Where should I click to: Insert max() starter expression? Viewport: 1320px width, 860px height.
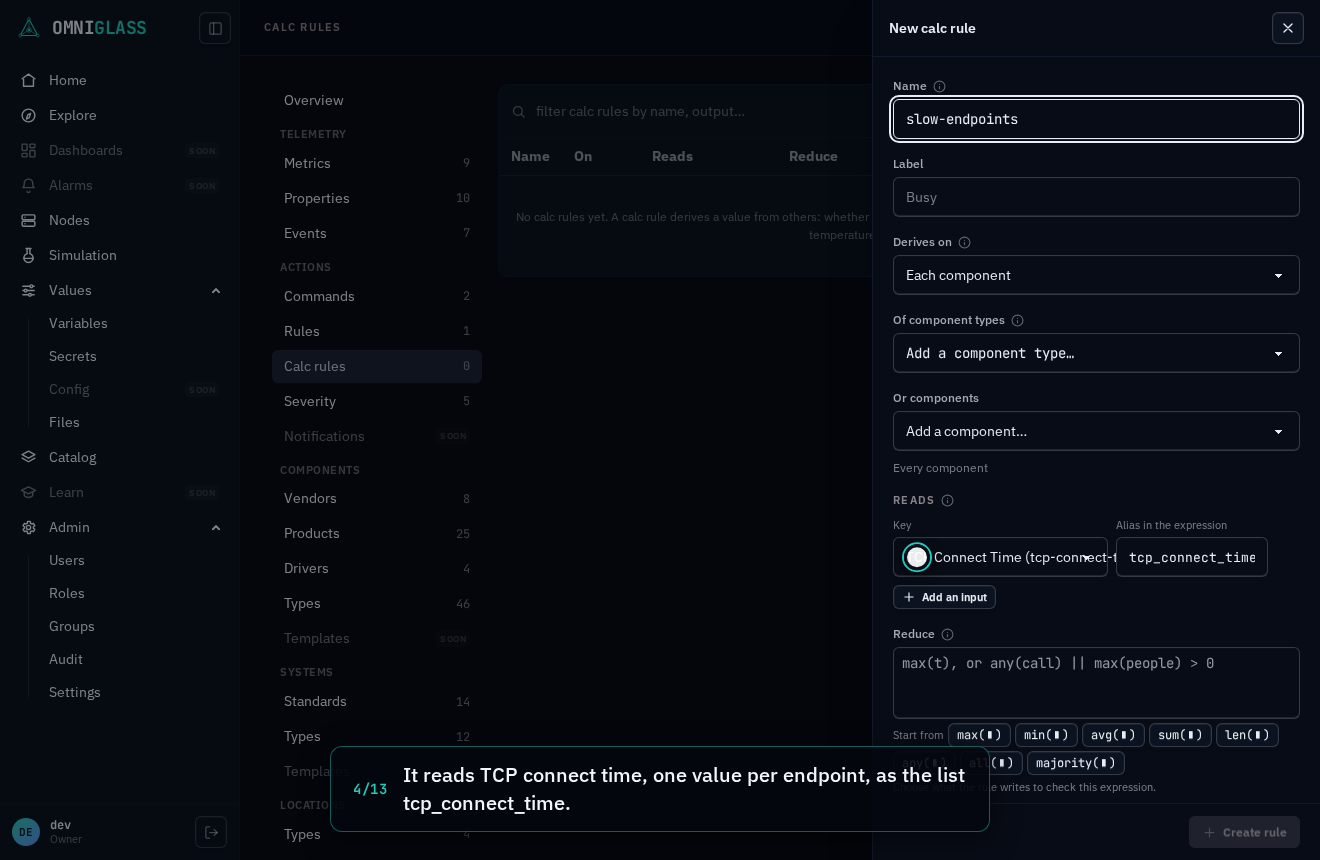pyautogui.click(x=979, y=735)
